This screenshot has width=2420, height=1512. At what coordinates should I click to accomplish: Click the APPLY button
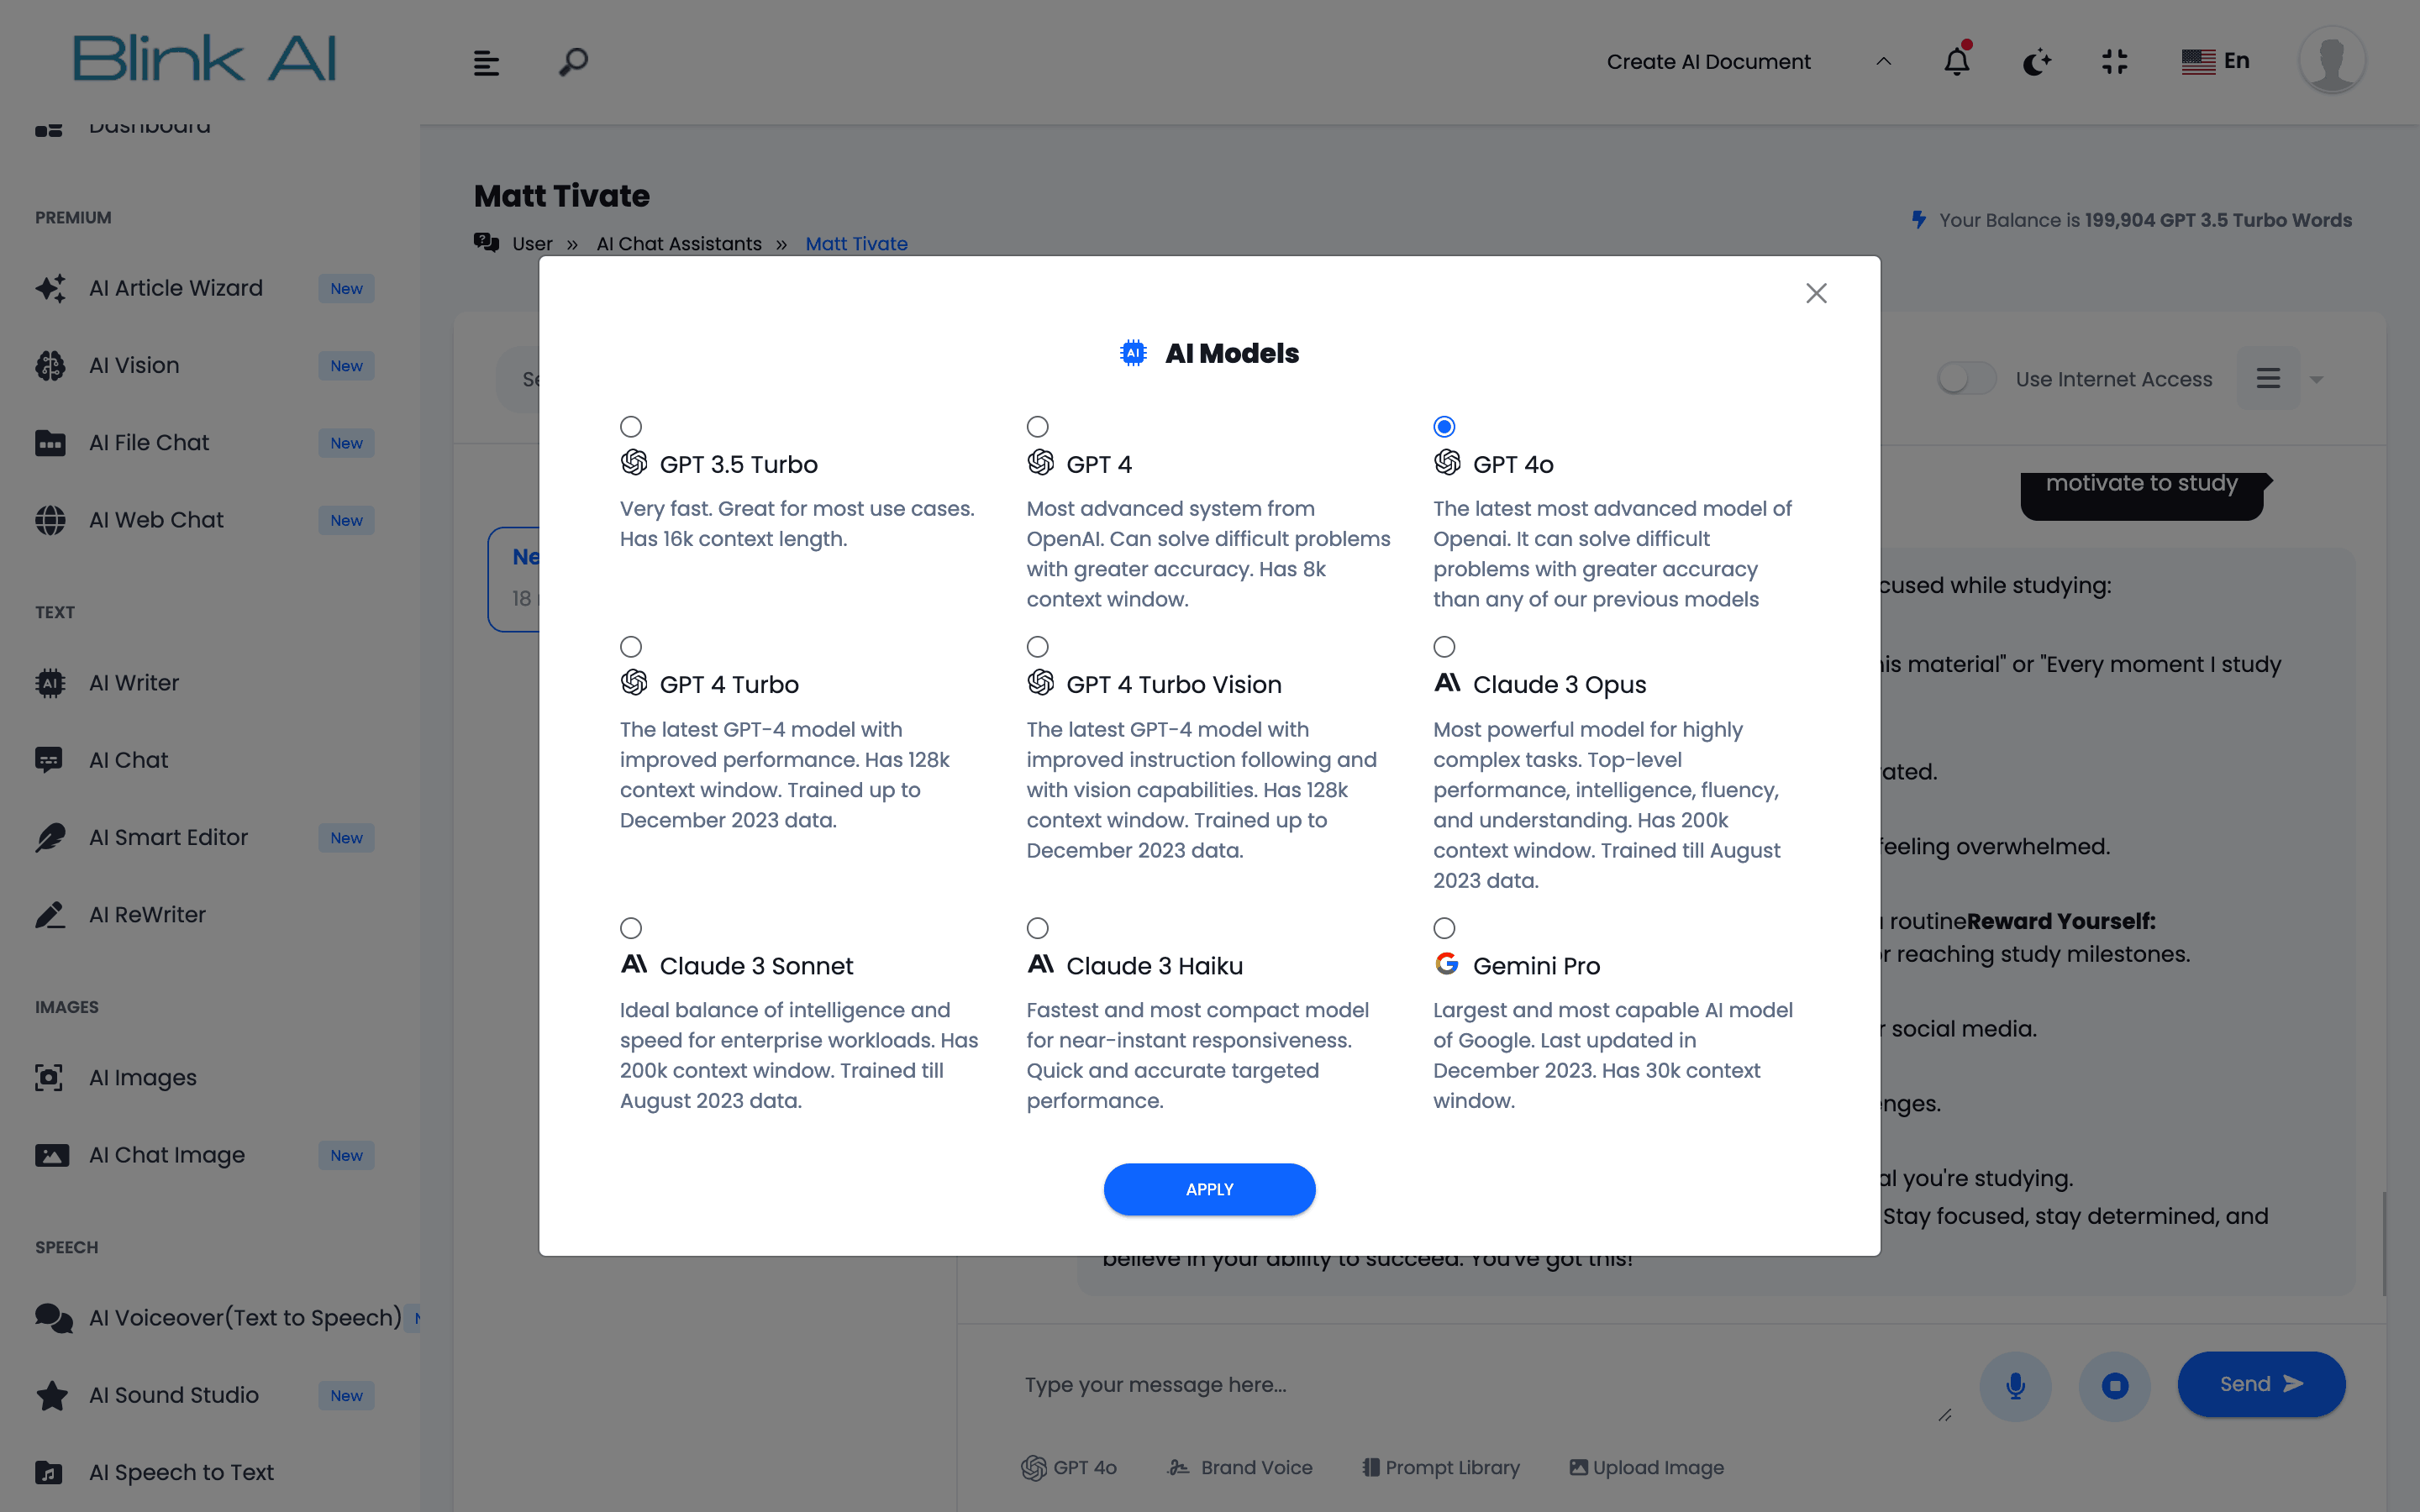[1209, 1189]
